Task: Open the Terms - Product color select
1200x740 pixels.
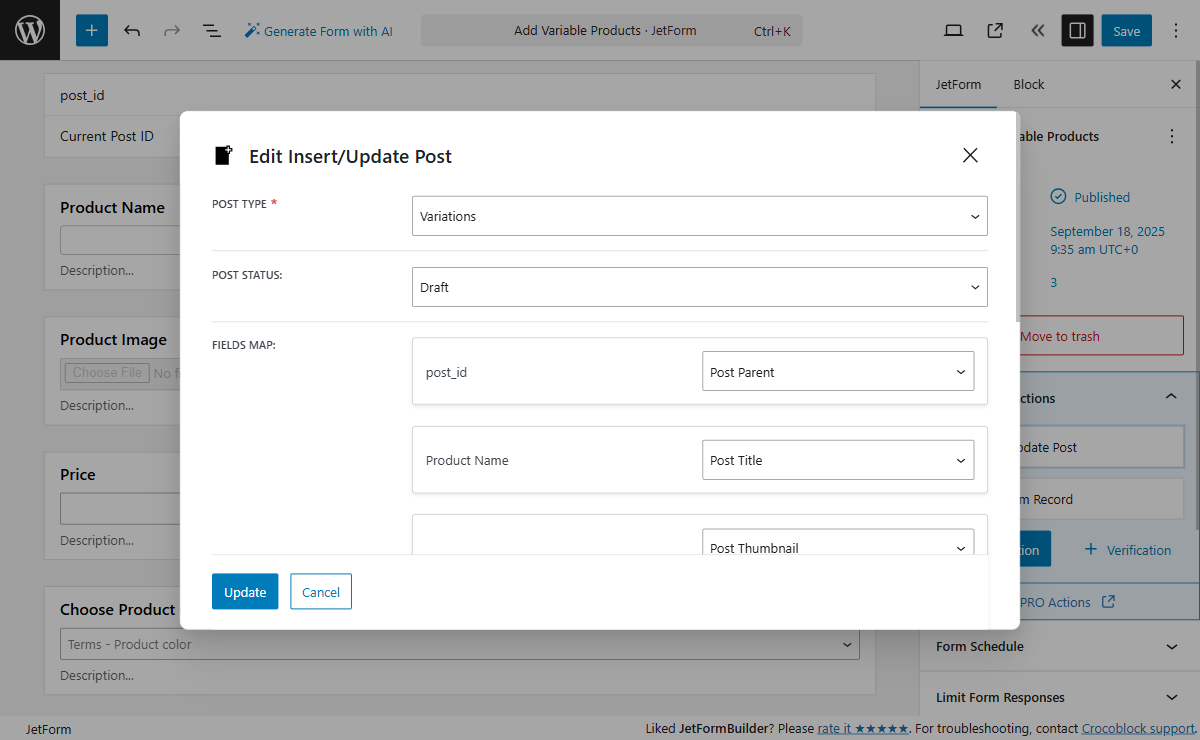Action: click(x=460, y=644)
